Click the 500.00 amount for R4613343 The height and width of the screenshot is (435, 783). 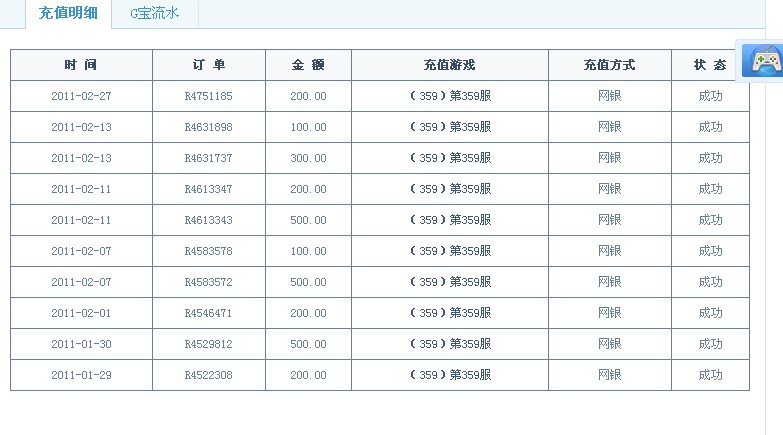308,220
